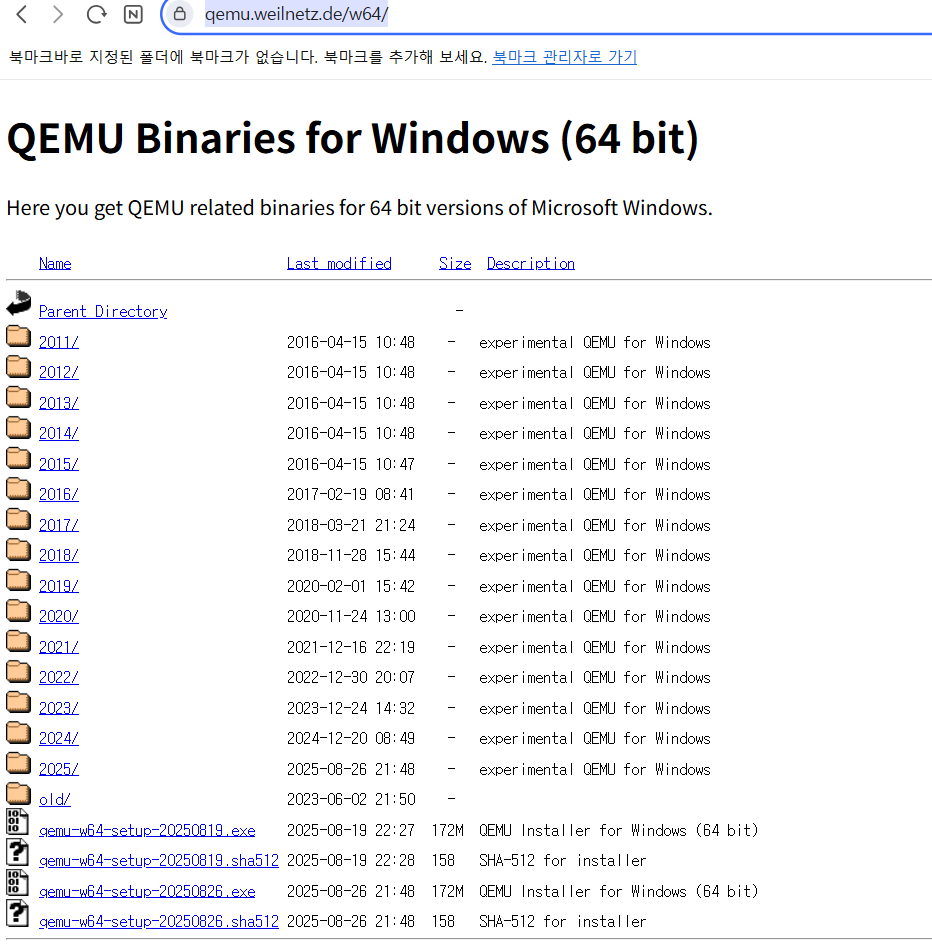
Task: Click the folder icon beside 2011/
Action: click(19, 336)
